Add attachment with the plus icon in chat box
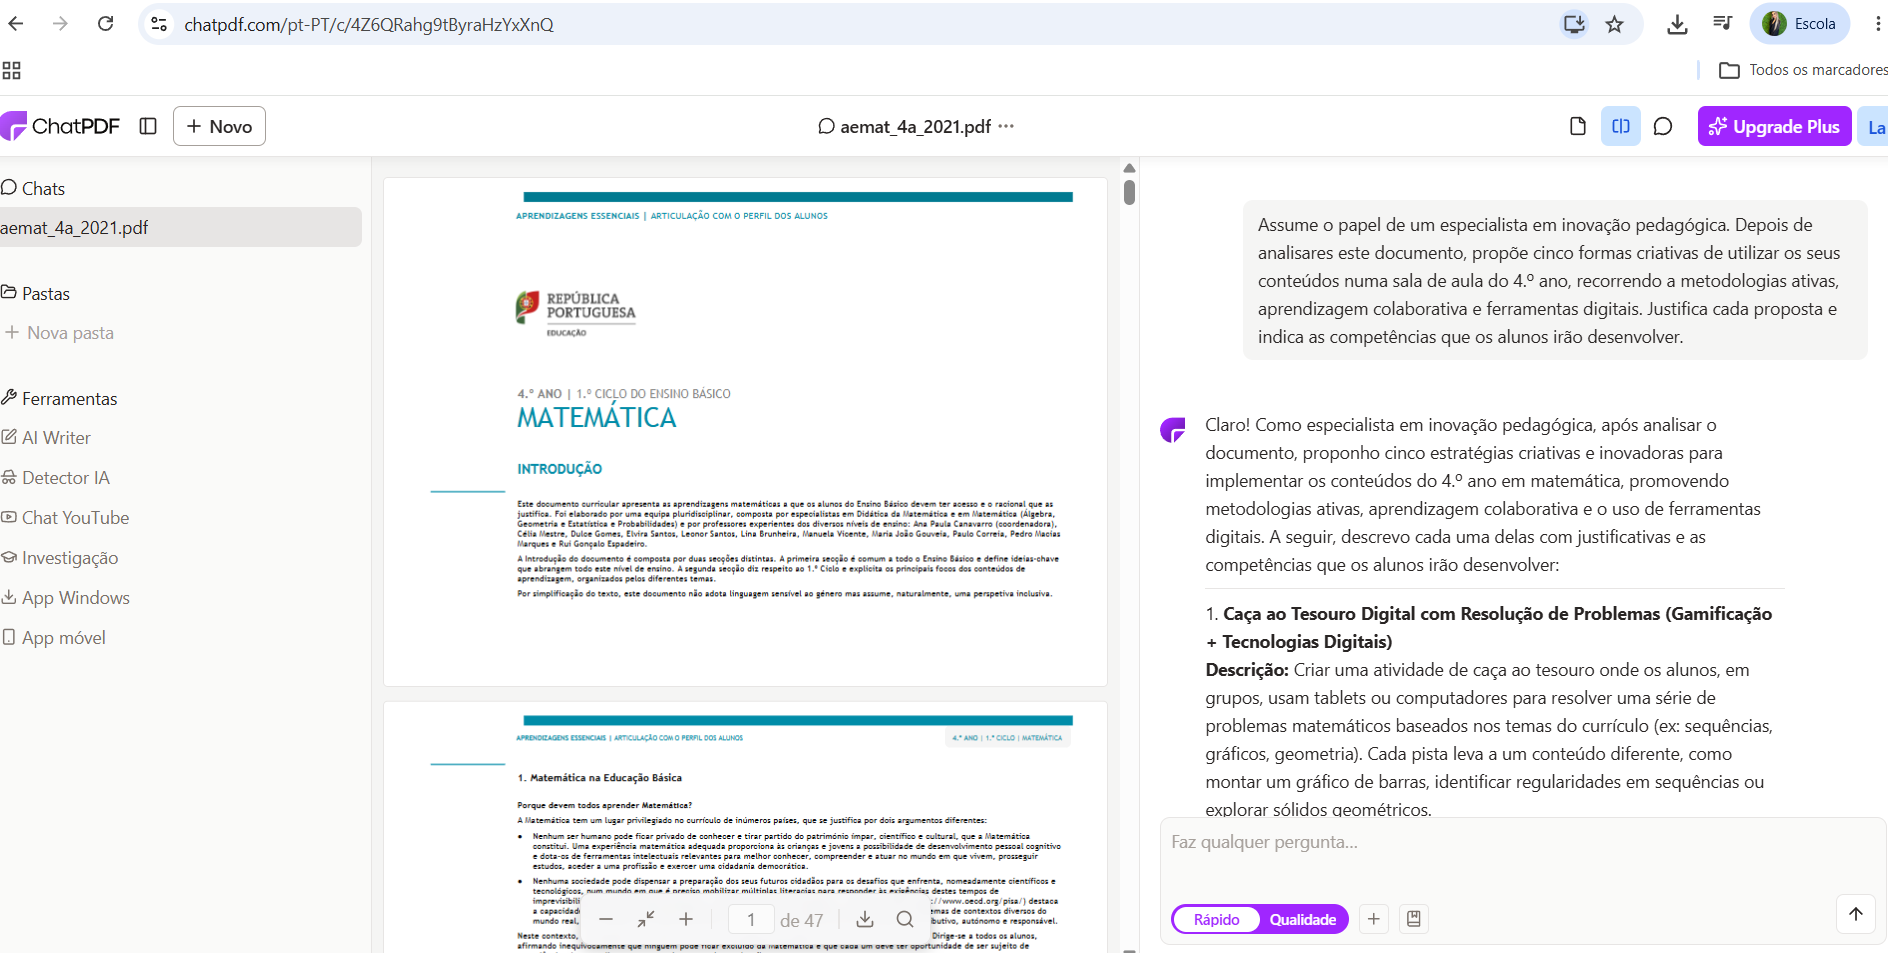The image size is (1888, 953). [1374, 919]
